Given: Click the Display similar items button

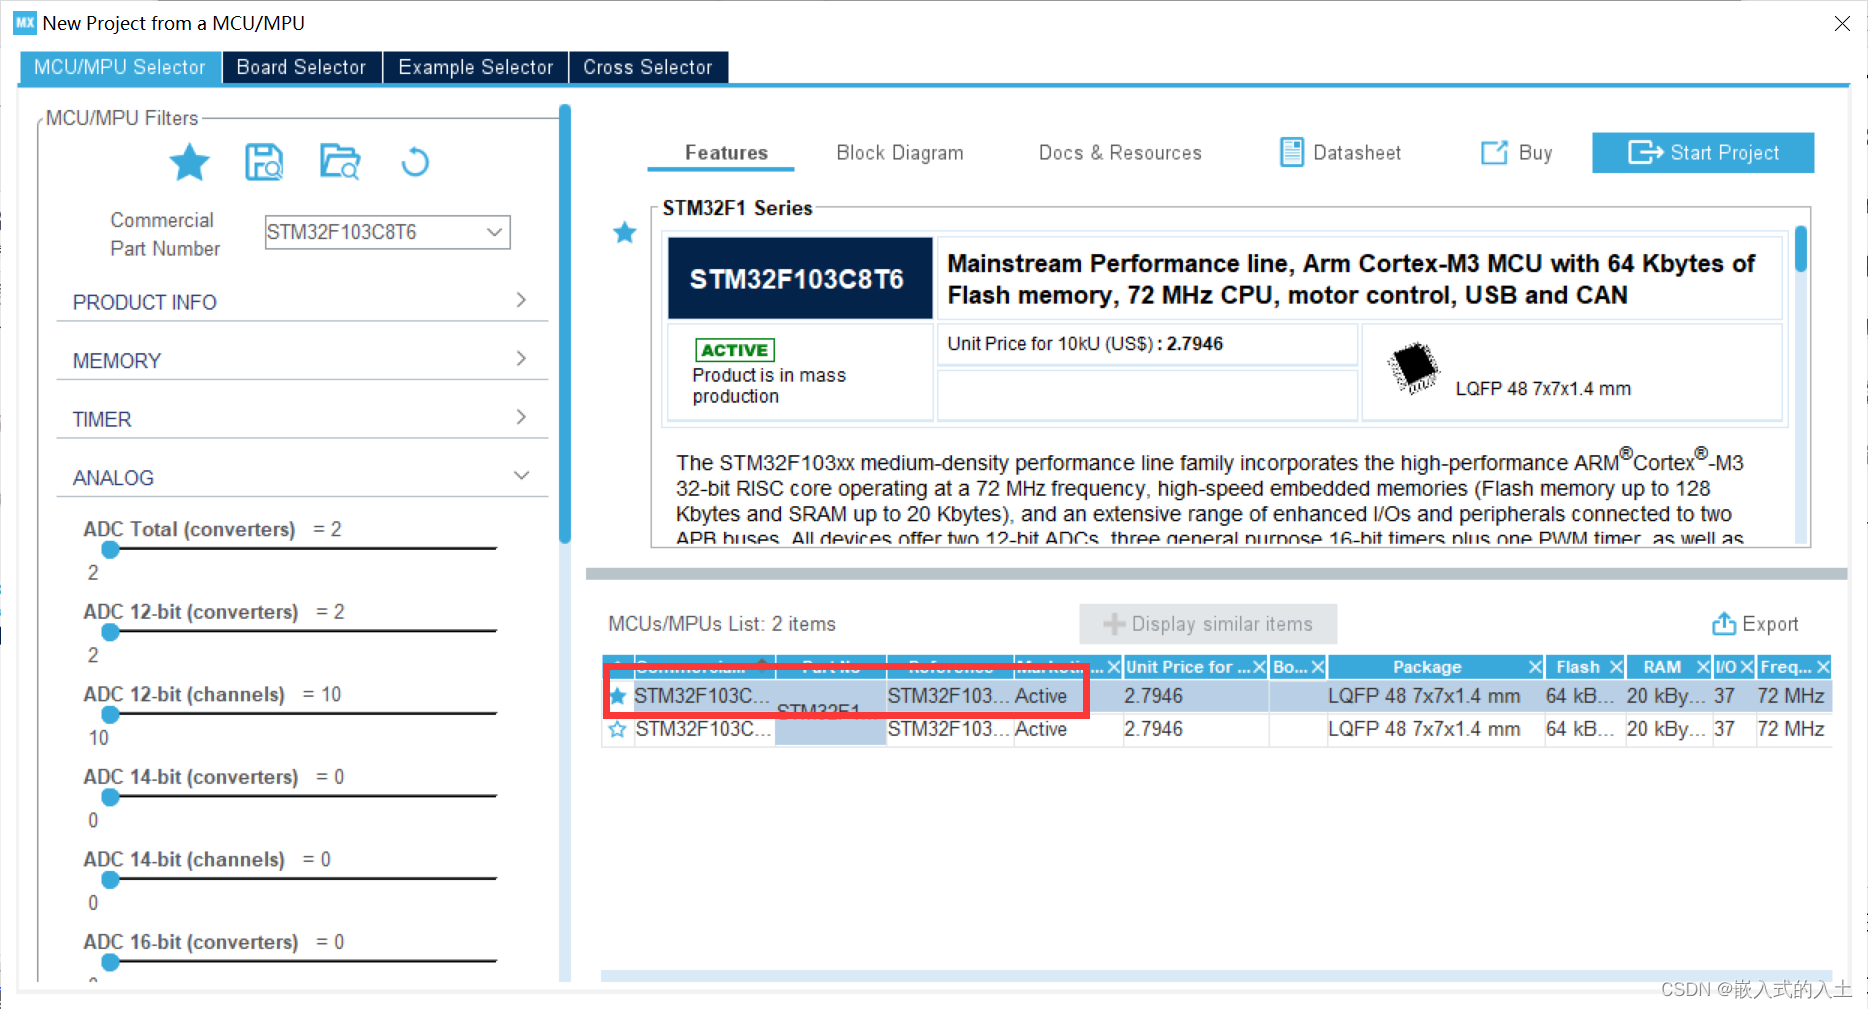Looking at the screenshot, I should point(1208,624).
